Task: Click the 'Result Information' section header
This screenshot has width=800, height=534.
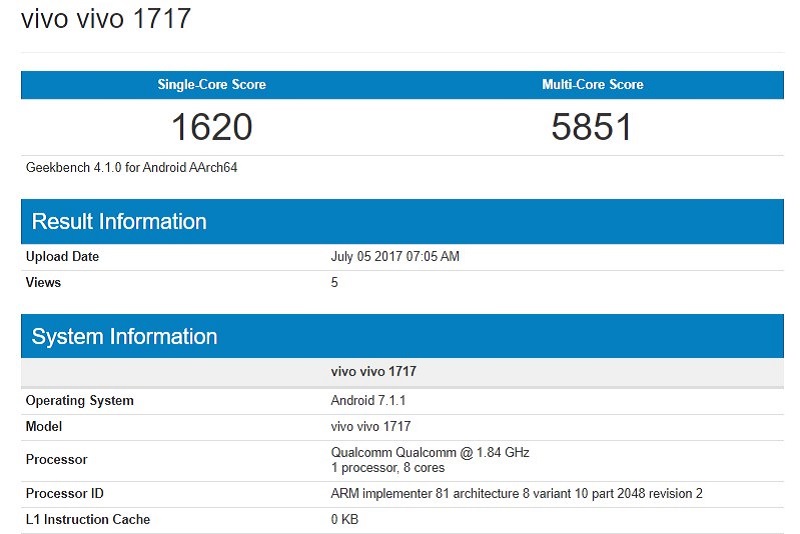Action: tap(402, 221)
